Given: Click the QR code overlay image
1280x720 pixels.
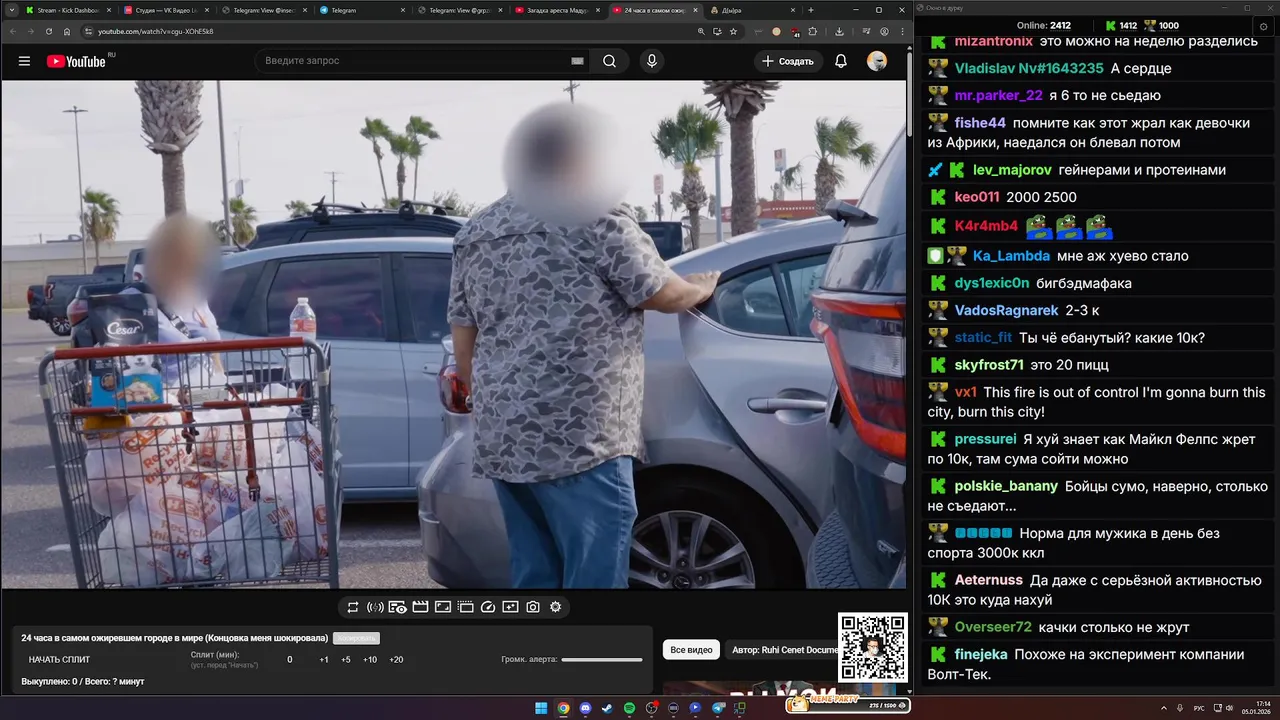Looking at the screenshot, I should click(x=873, y=648).
